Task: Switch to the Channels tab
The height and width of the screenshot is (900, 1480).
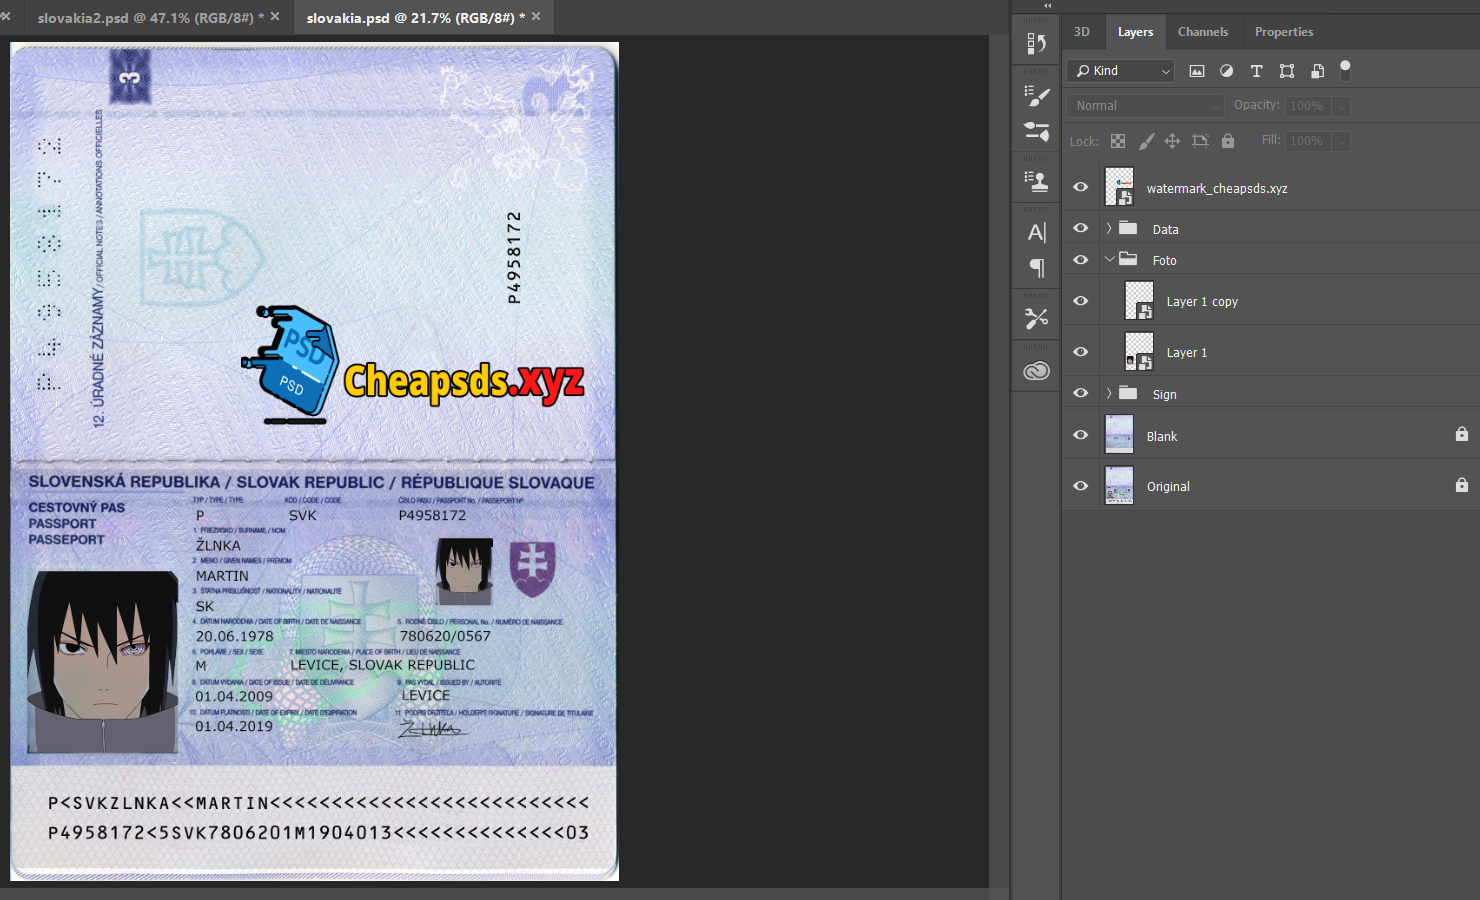Action: pyautogui.click(x=1202, y=32)
